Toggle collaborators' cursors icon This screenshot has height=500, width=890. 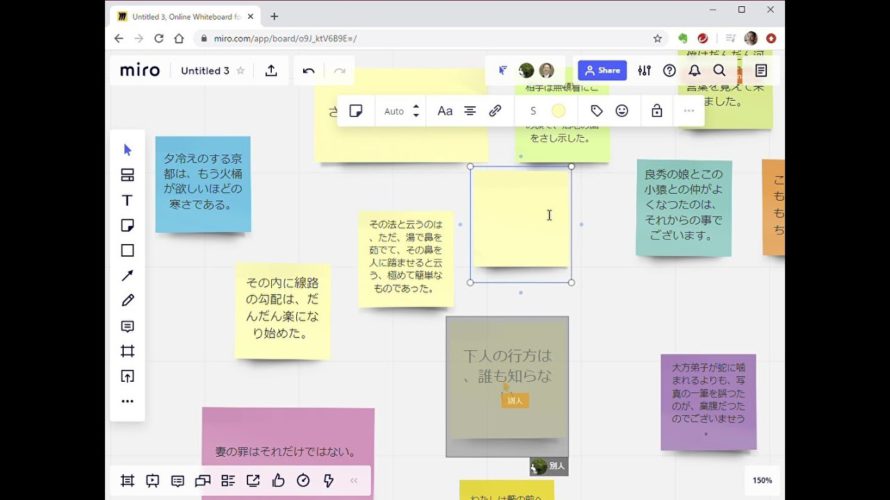502,70
